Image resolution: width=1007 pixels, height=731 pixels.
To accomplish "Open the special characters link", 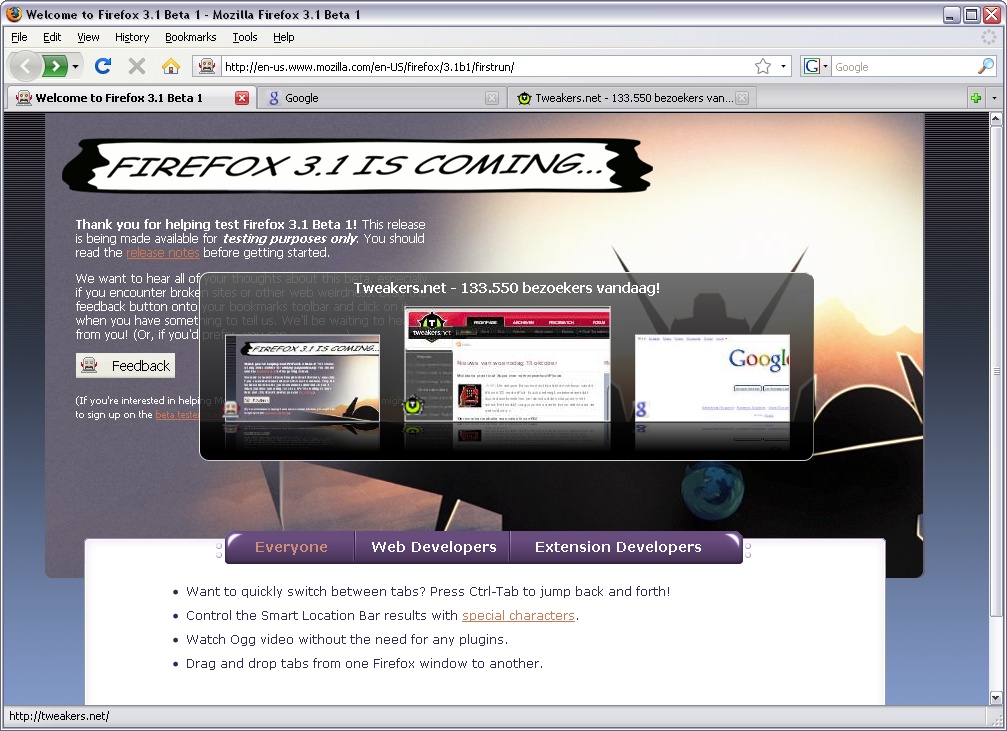I will coord(518,615).
